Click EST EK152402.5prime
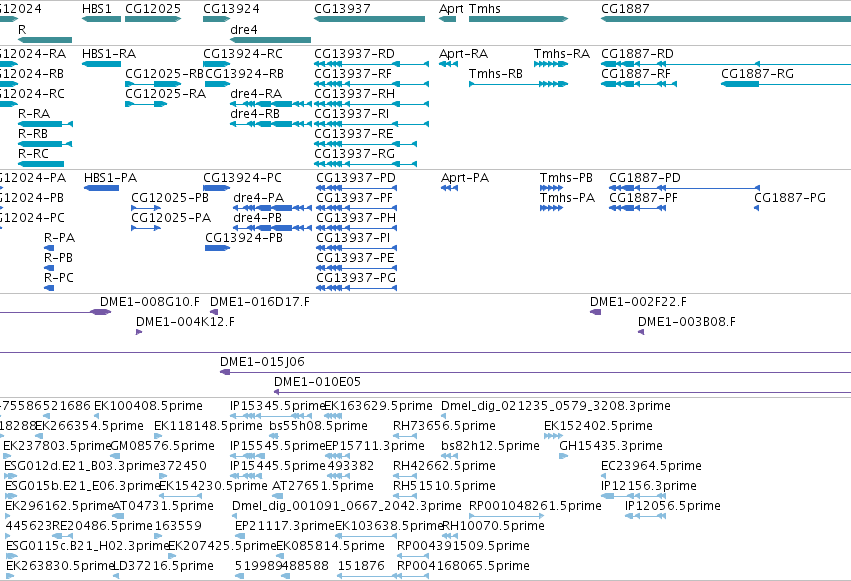 pyautogui.click(x=553, y=436)
